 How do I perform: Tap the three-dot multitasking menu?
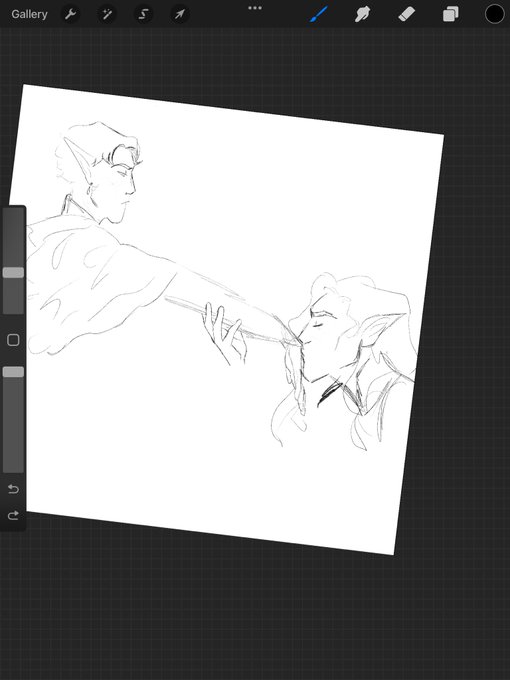255,8
